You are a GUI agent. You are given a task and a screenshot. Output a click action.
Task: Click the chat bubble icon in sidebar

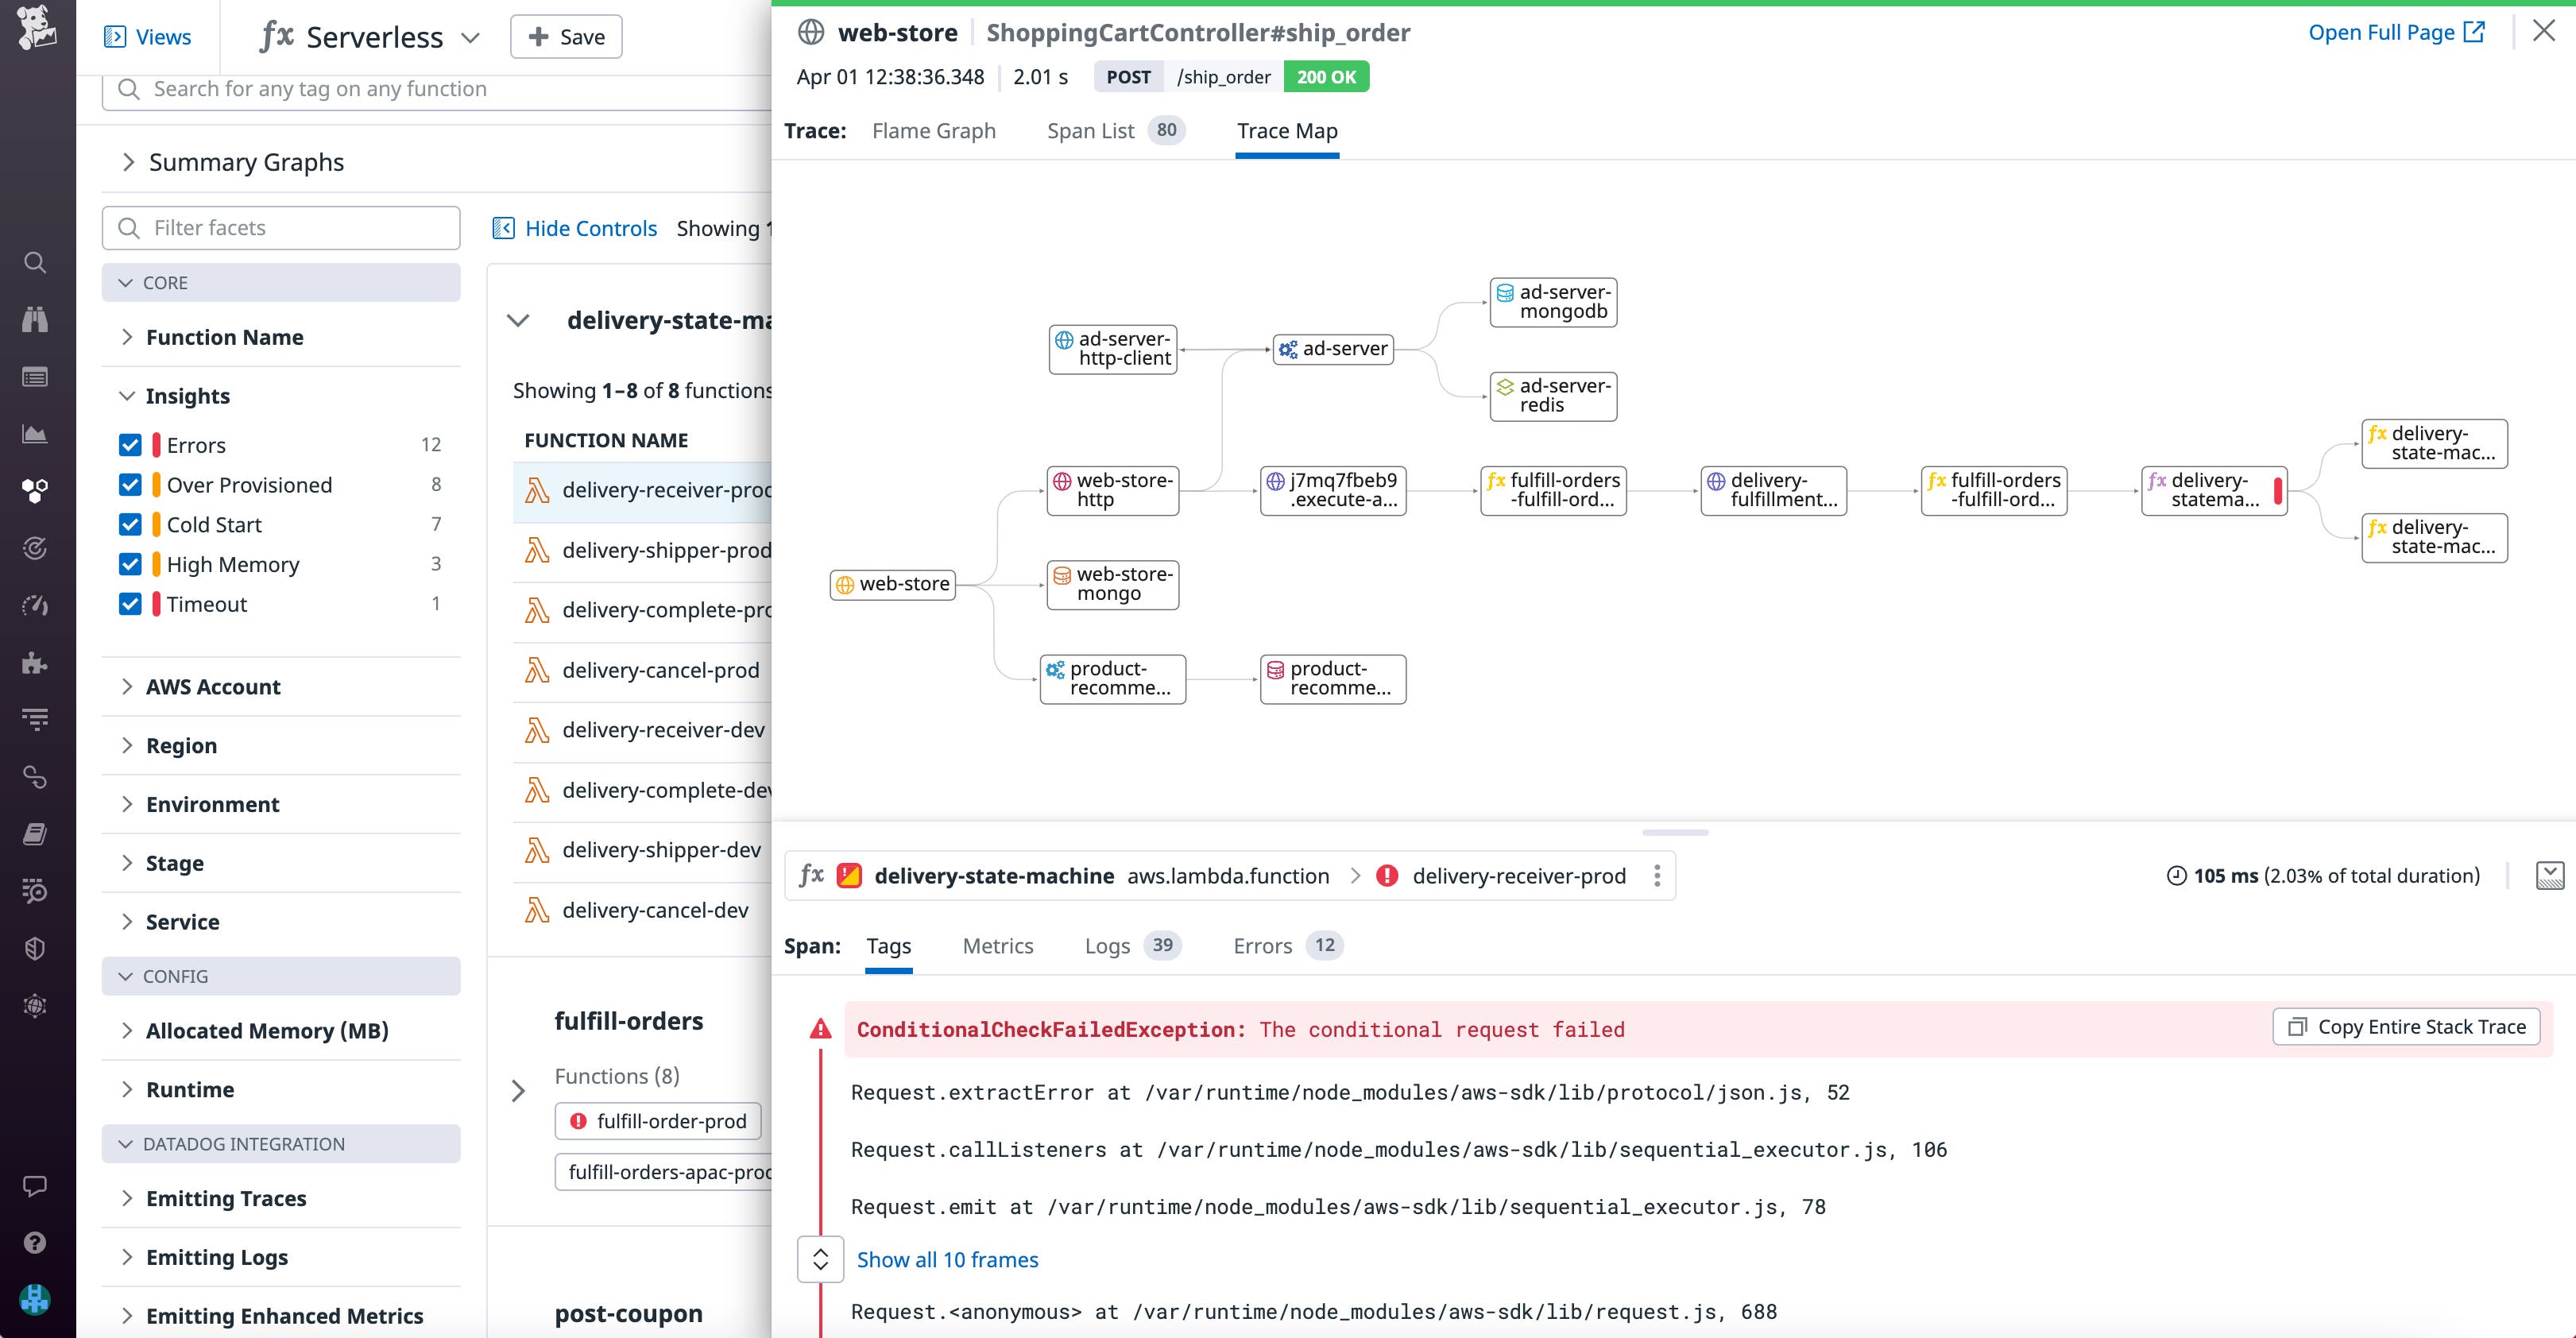pyautogui.click(x=35, y=1186)
